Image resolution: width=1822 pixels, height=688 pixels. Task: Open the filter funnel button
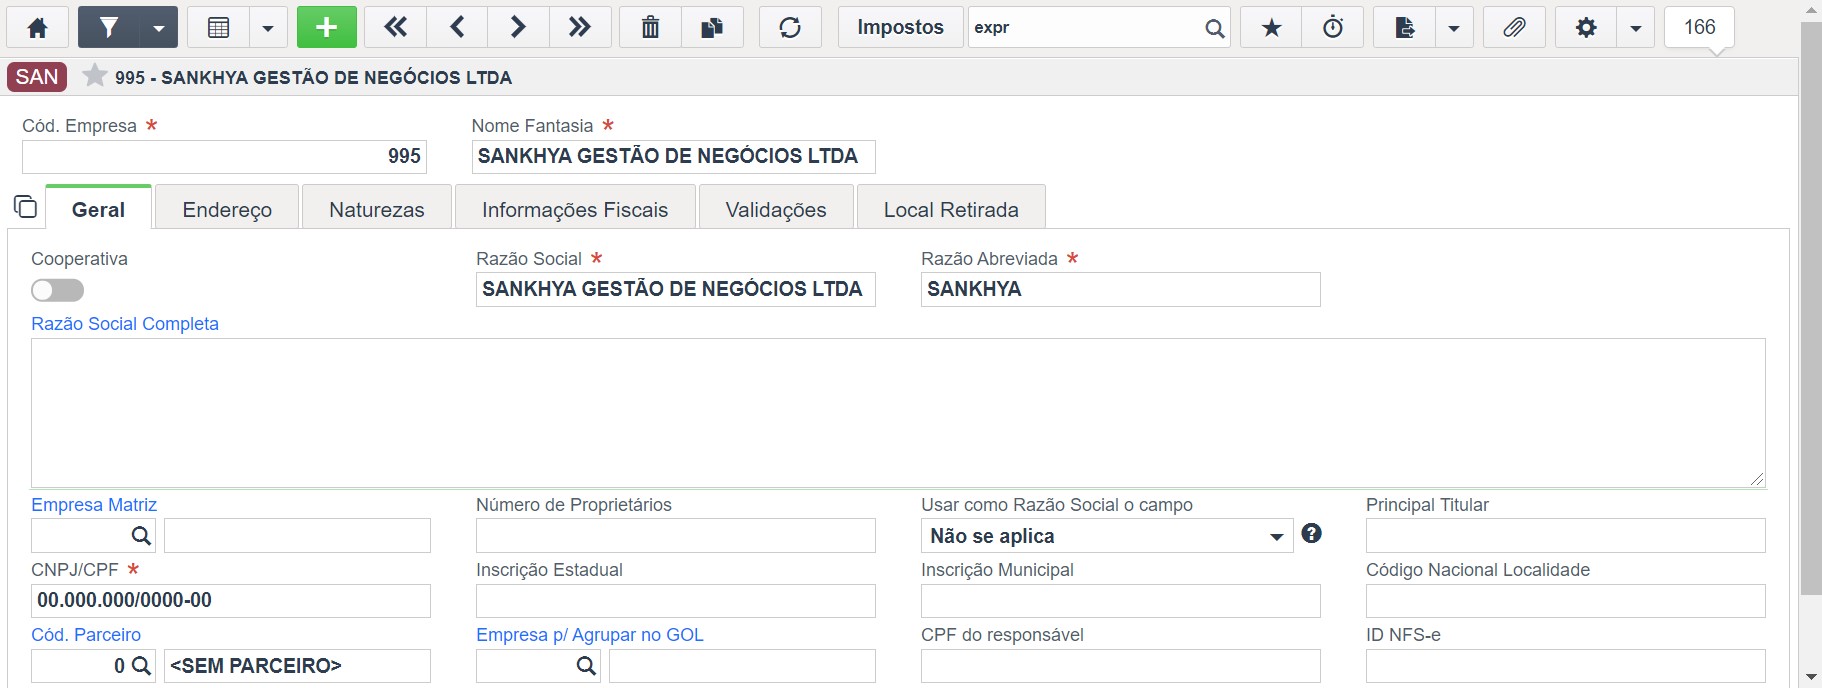(109, 28)
